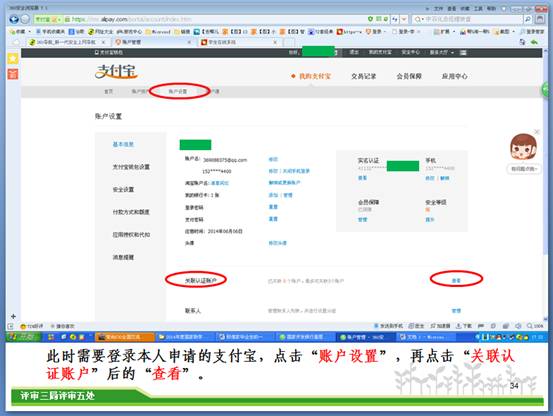Click the Windows Start button
The width and height of the screenshot is (553, 416).
click(x=23, y=337)
